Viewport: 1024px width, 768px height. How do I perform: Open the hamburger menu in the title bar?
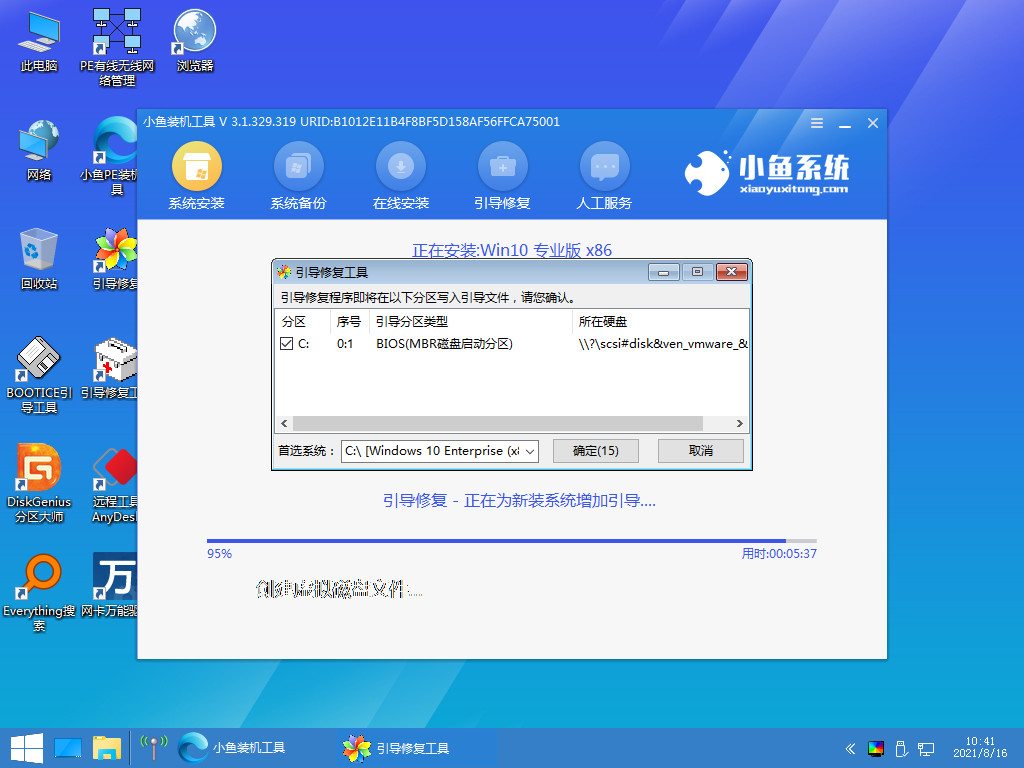pyautogui.click(x=816, y=123)
